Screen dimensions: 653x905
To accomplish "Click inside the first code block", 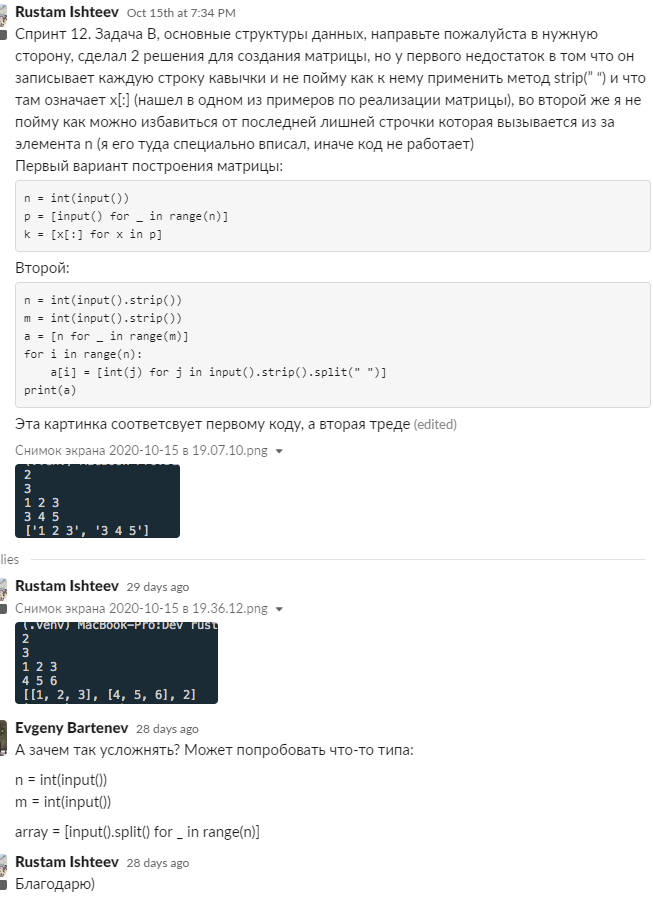I will 333,216.
